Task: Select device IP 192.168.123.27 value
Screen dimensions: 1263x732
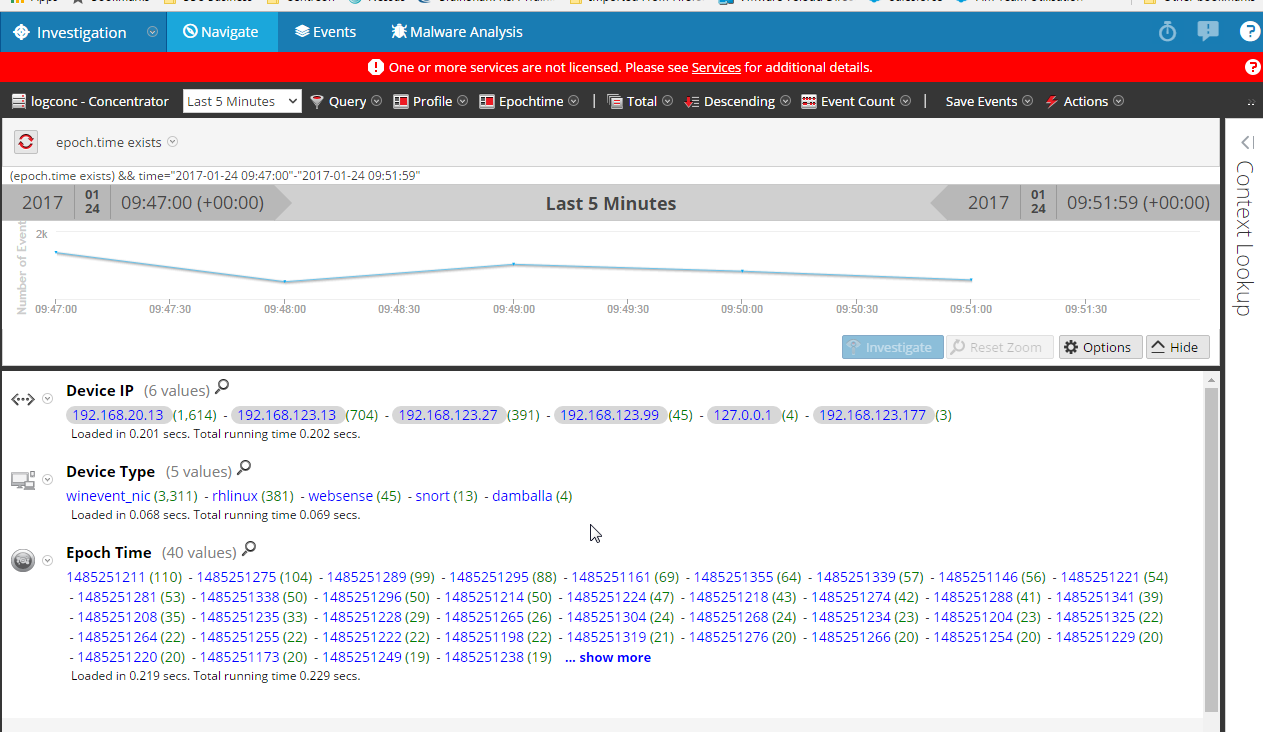Action: click(x=450, y=415)
